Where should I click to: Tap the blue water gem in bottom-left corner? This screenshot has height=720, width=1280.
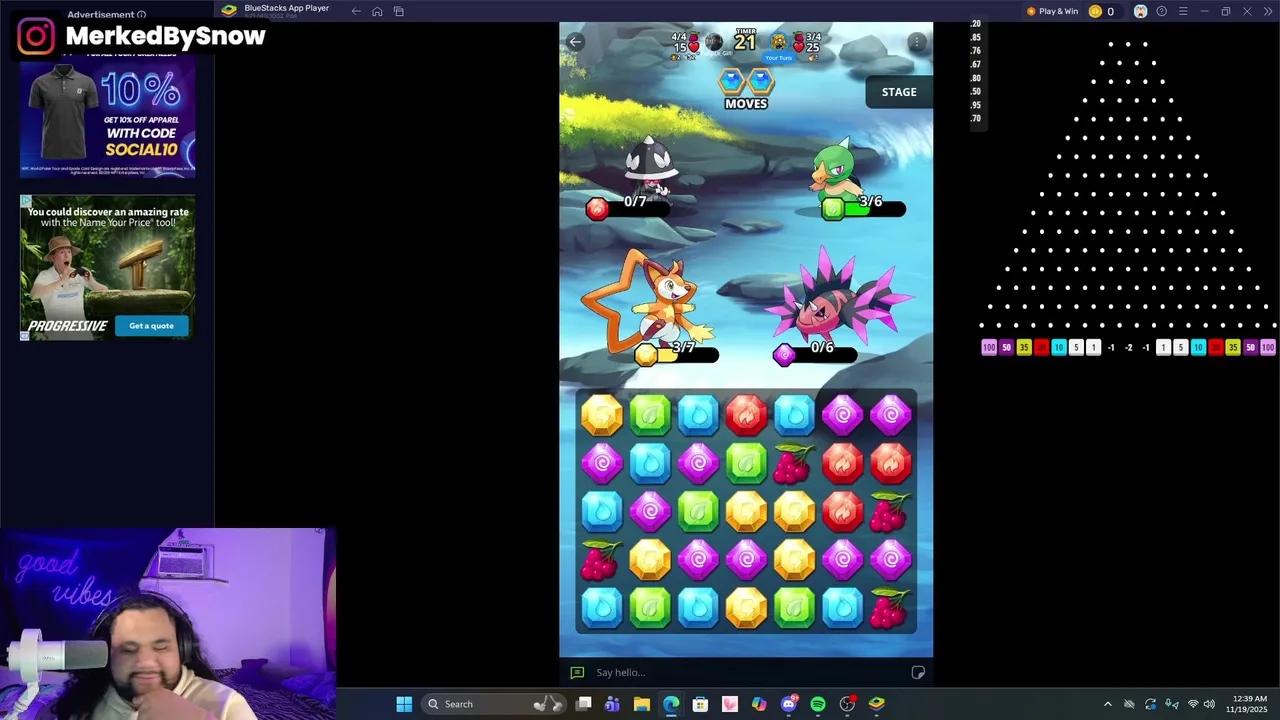pos(602,608)
